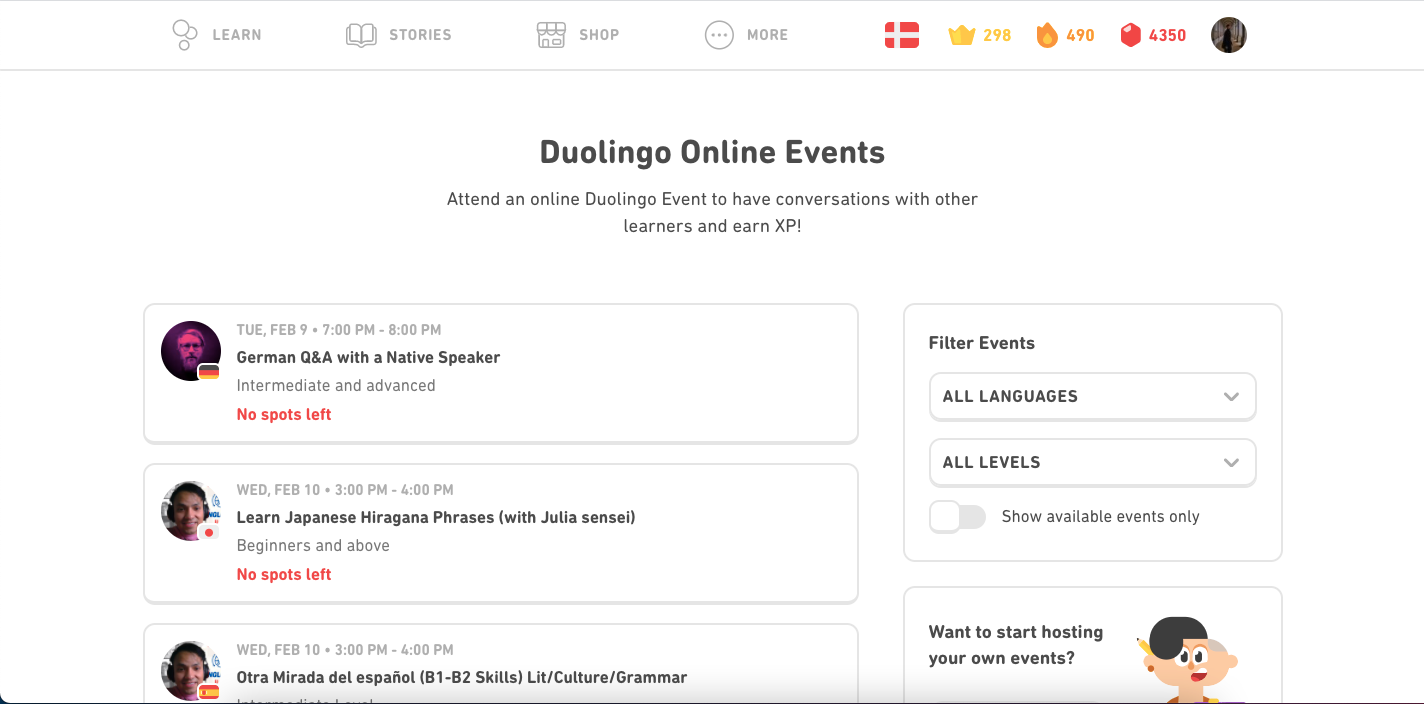
Task: Click 'Attend an online Duolingo Event' description text
Action: tap(712, 212)
